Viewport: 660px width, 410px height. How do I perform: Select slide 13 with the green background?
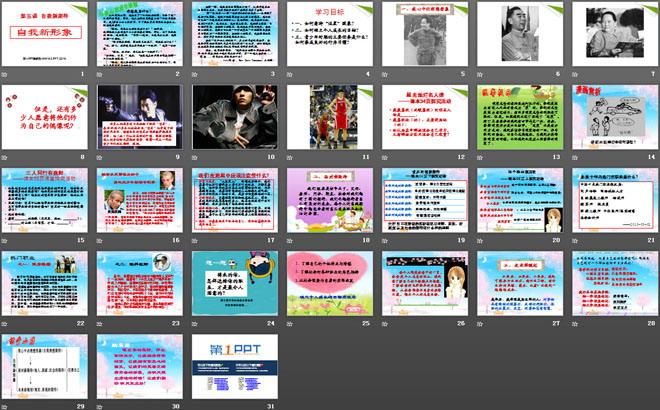click(x=517, y=119)
